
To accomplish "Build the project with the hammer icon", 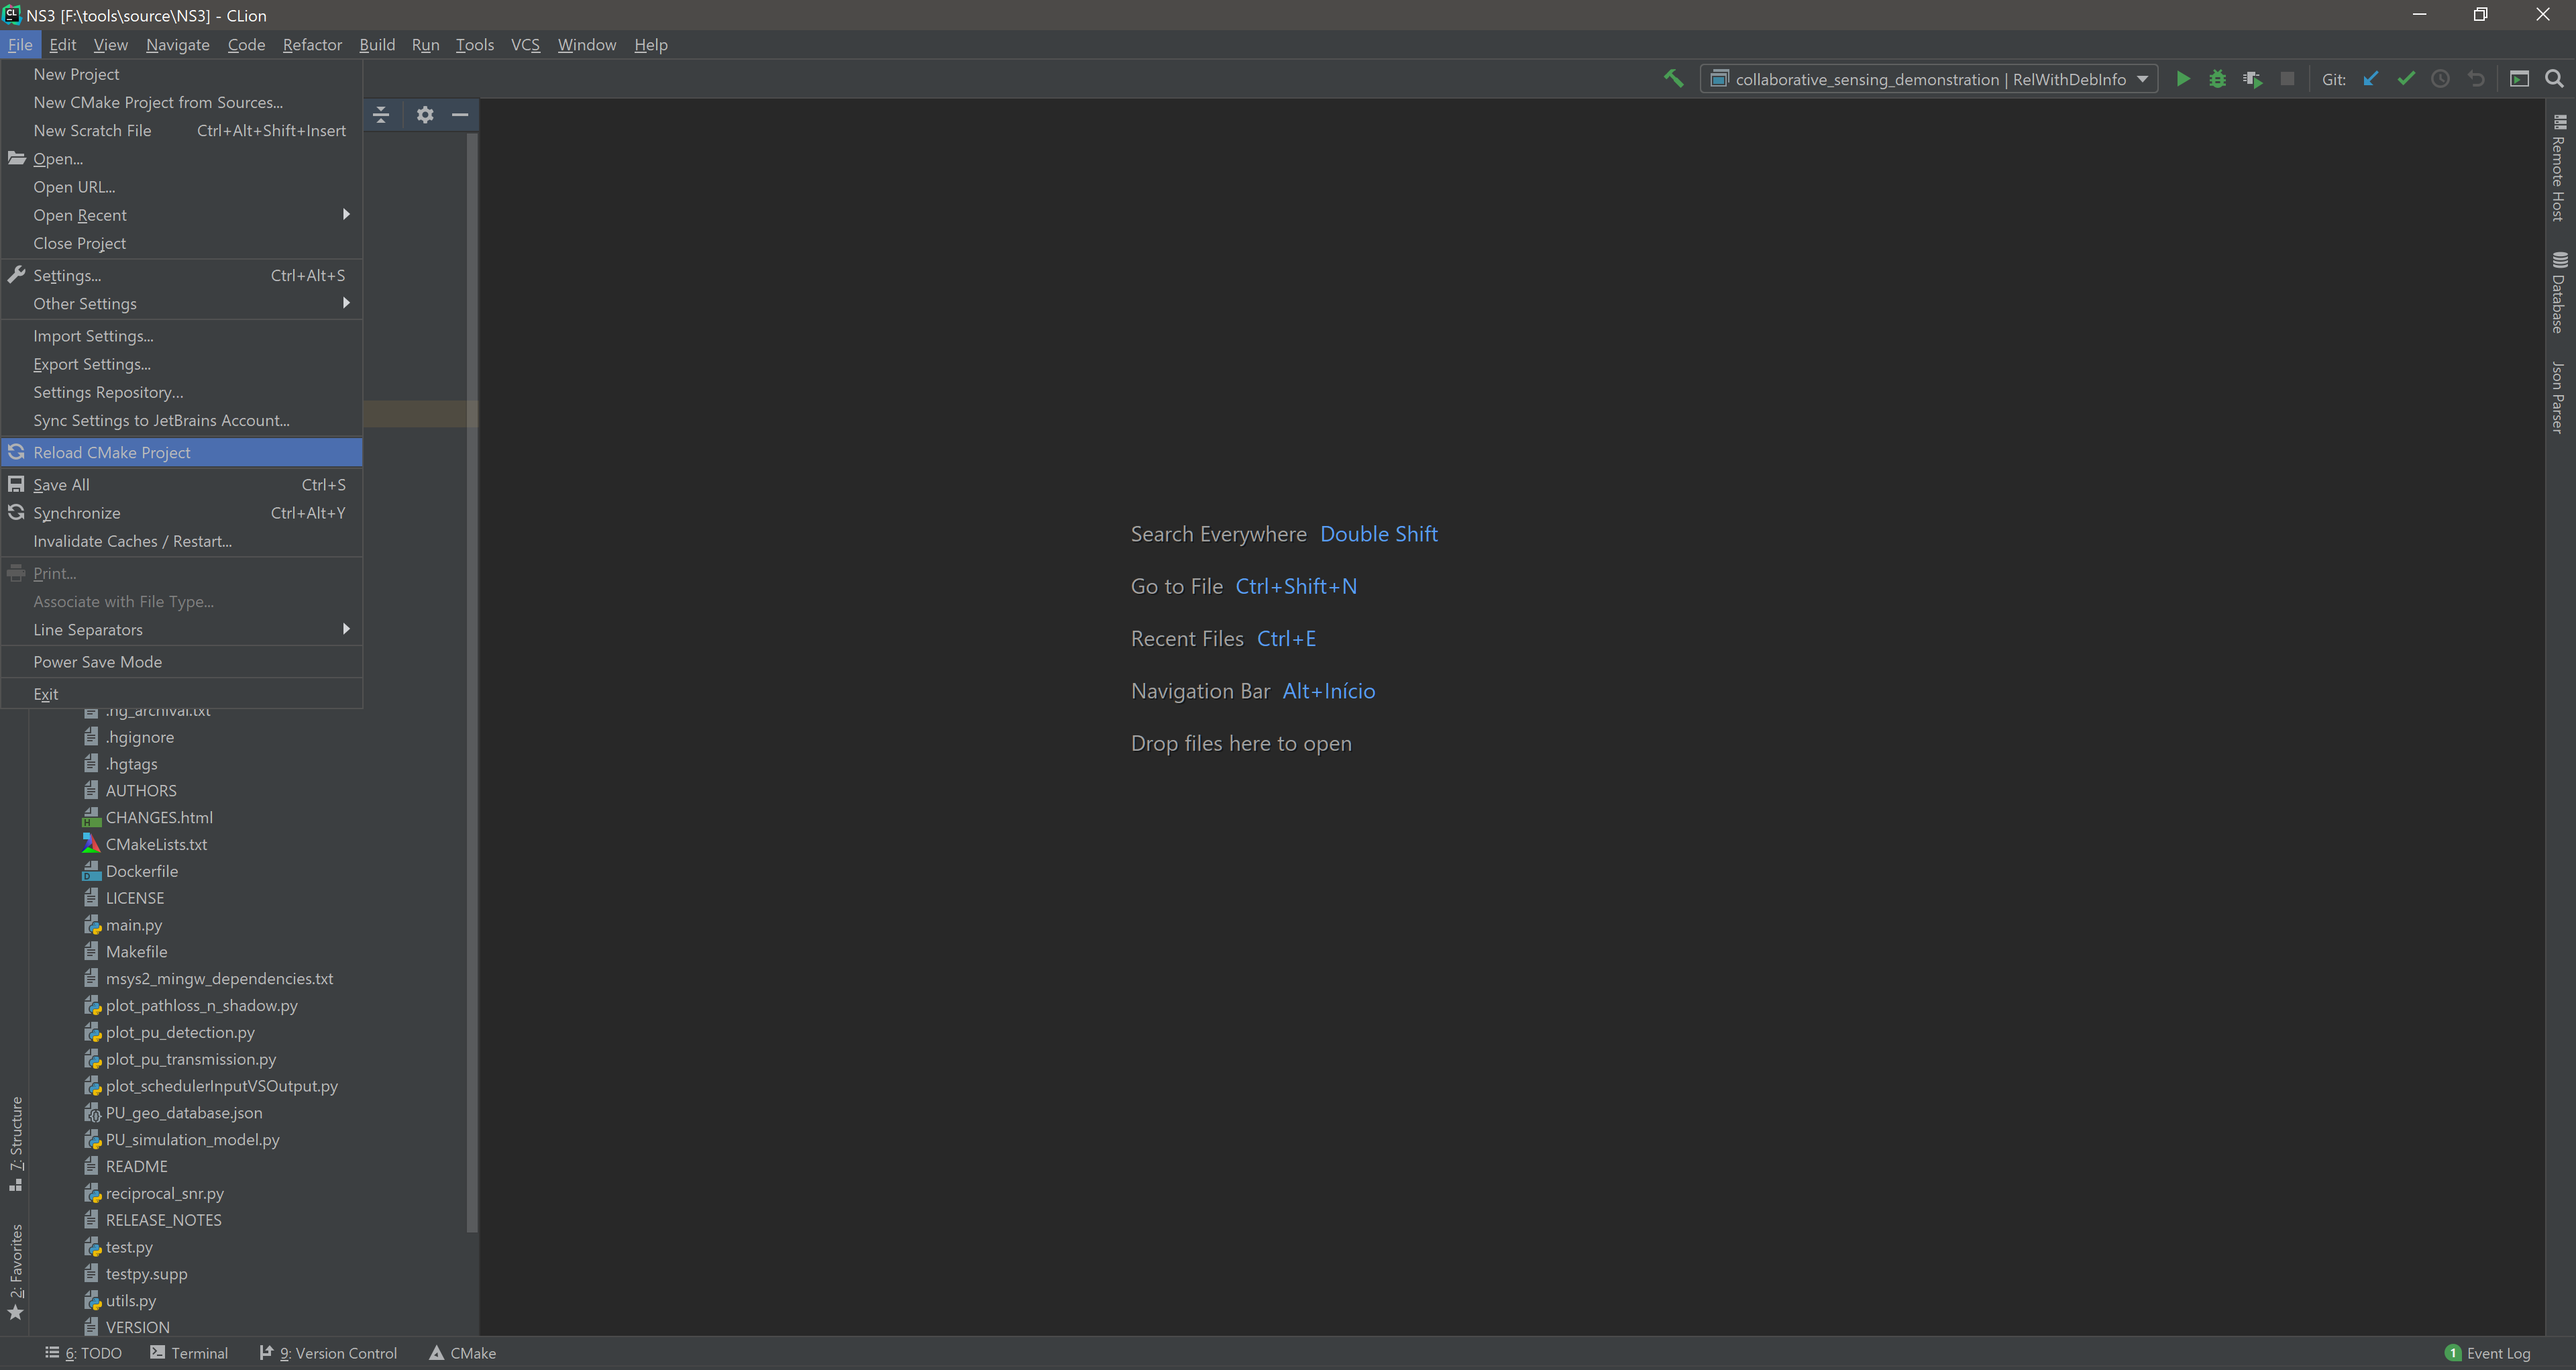I will coord(1674,77).
